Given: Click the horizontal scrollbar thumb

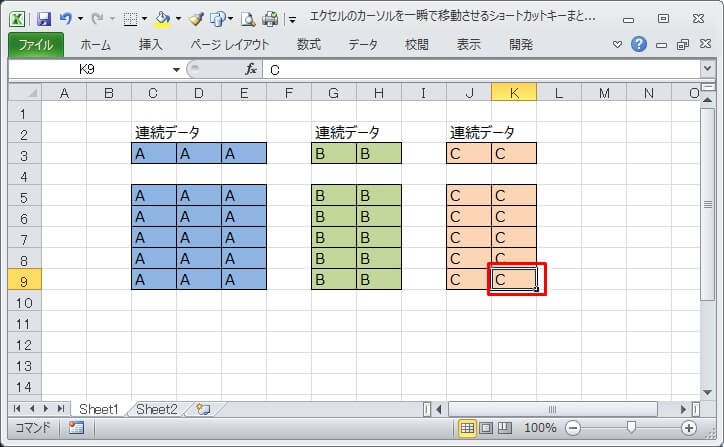Looking at the screenshot, I should (x=553, y=409).
